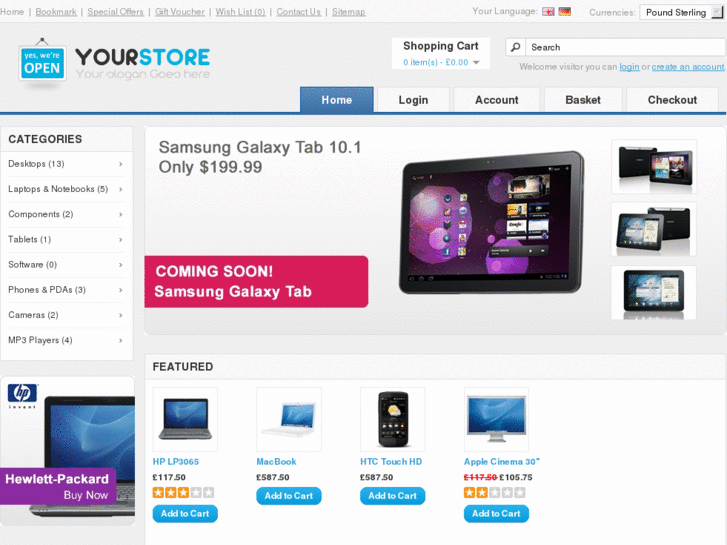Click the Apple Cinema 30" star rating
This screenshot has height=545, width=727.
pyautogui.click(x=494, y=493)
